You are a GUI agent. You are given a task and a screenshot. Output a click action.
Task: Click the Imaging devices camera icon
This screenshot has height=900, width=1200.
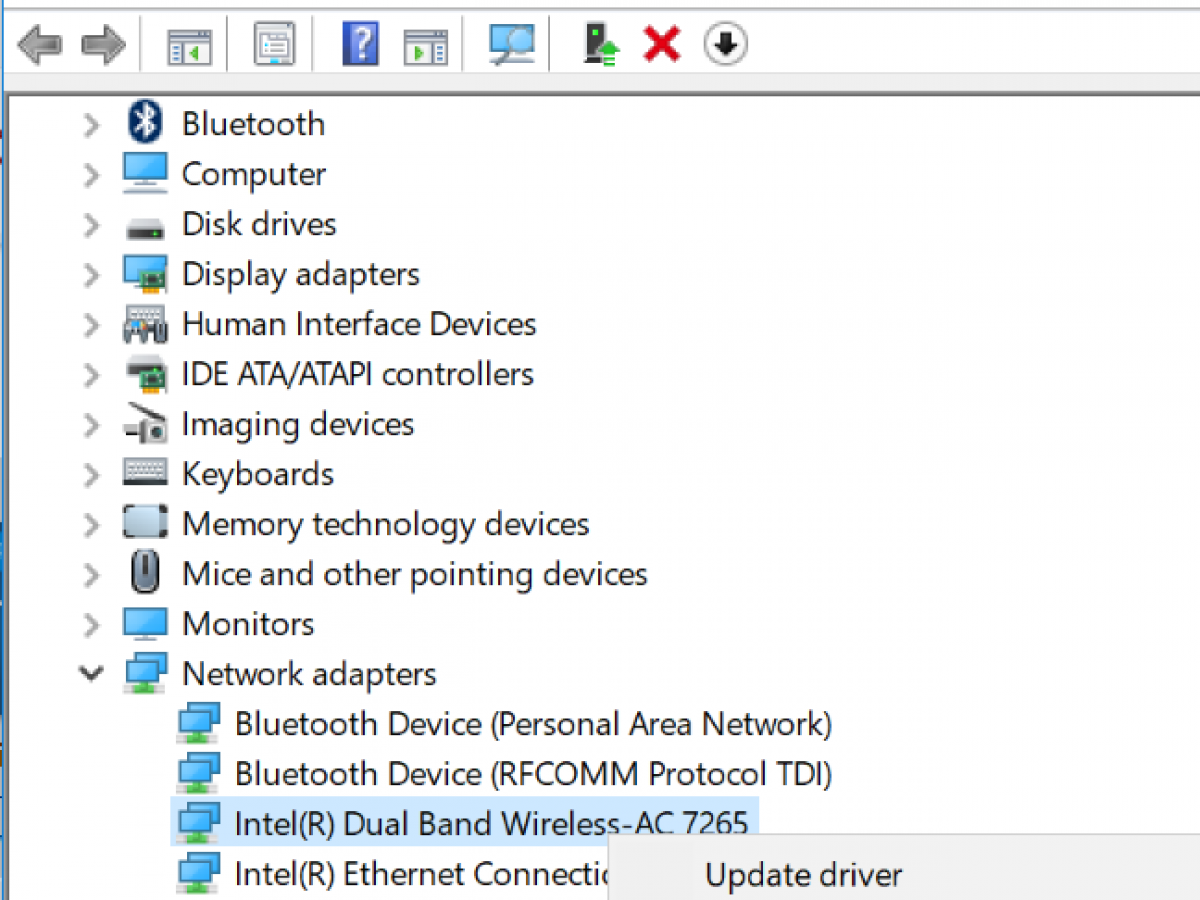tap(146, 424)
